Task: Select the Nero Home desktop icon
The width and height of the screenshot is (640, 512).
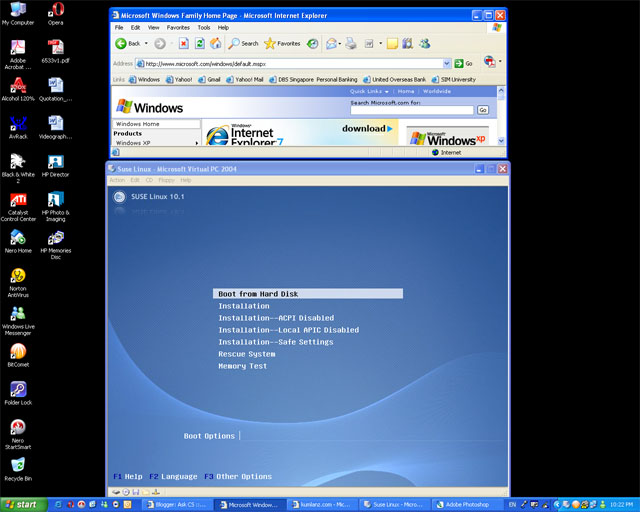Action: click(x=18, y=241)
